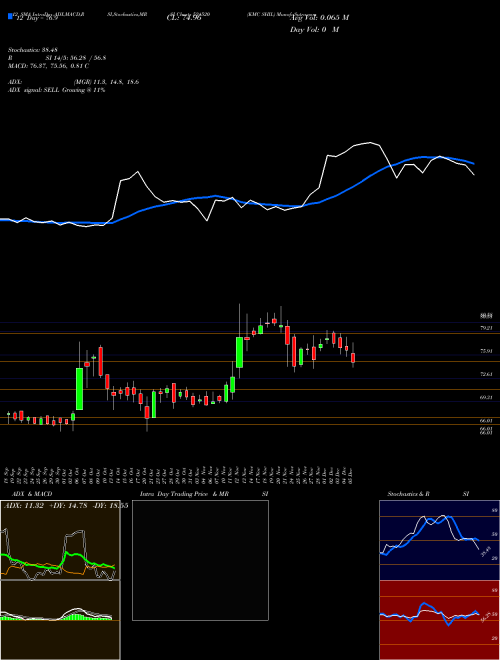Click the ADX (MGR) 11.3, 14.8, 18.6 readout

[76, 82]
